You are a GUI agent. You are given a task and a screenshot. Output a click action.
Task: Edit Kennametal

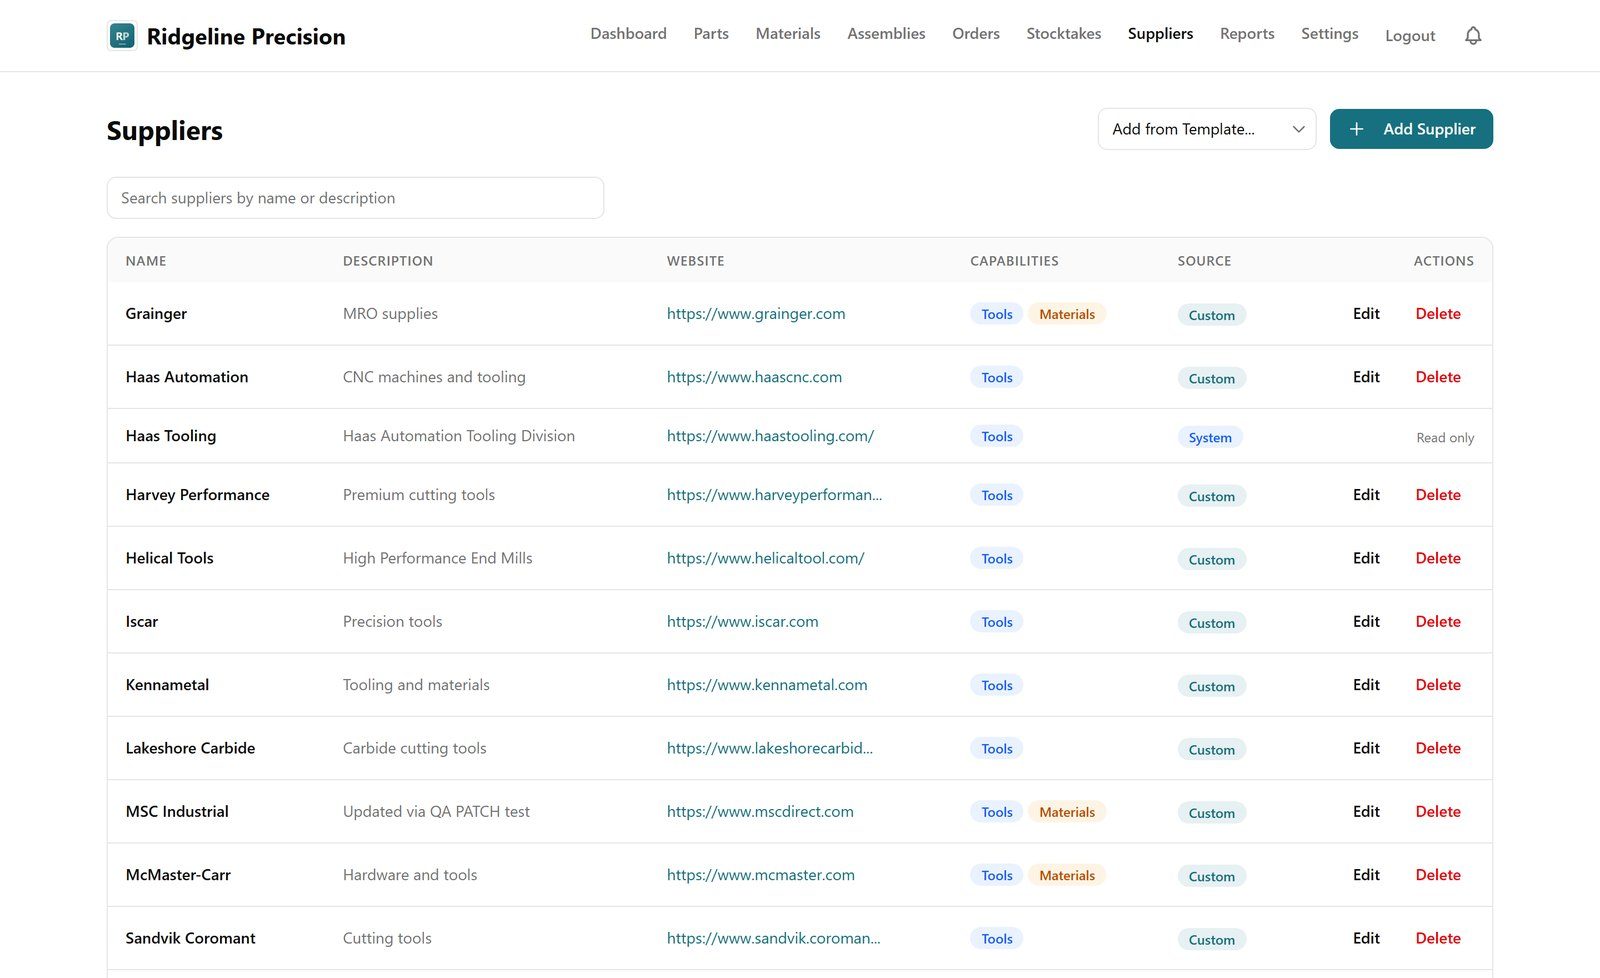[1366, 685]
